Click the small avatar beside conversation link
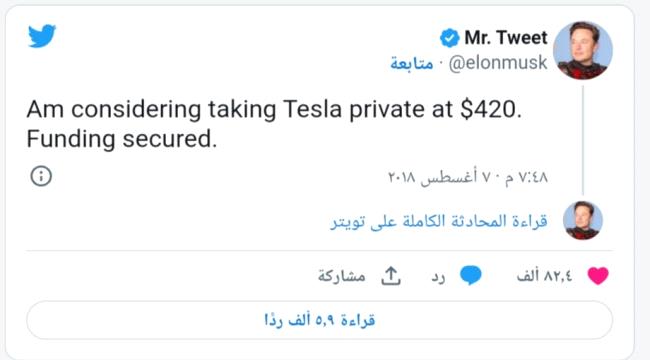 [582, 220]
